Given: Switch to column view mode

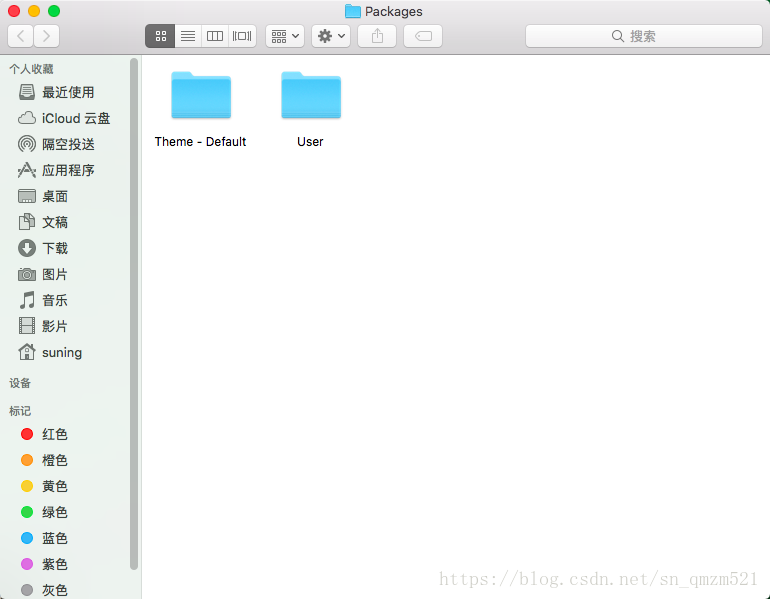Looking at the screenshot, I should pos(215,36).
